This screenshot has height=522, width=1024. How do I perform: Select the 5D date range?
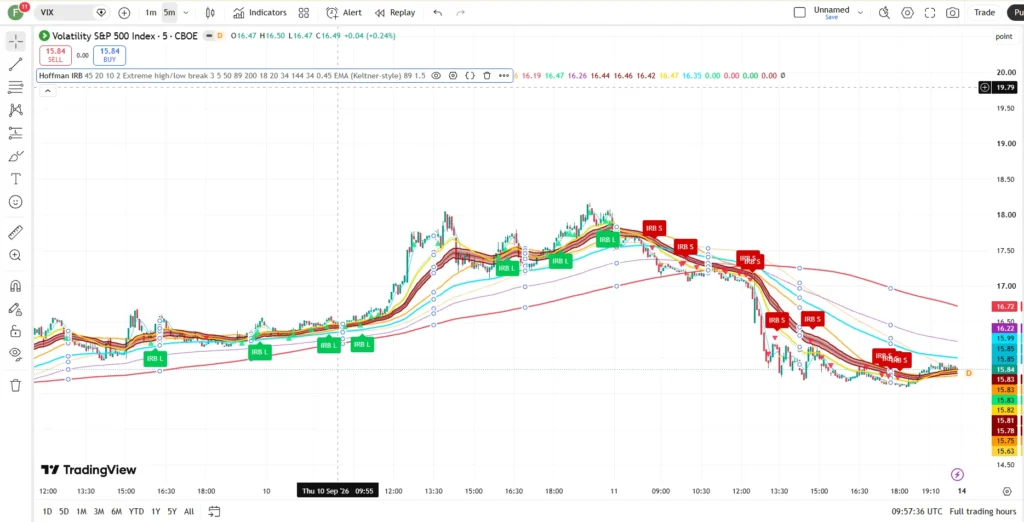point(64,512)
